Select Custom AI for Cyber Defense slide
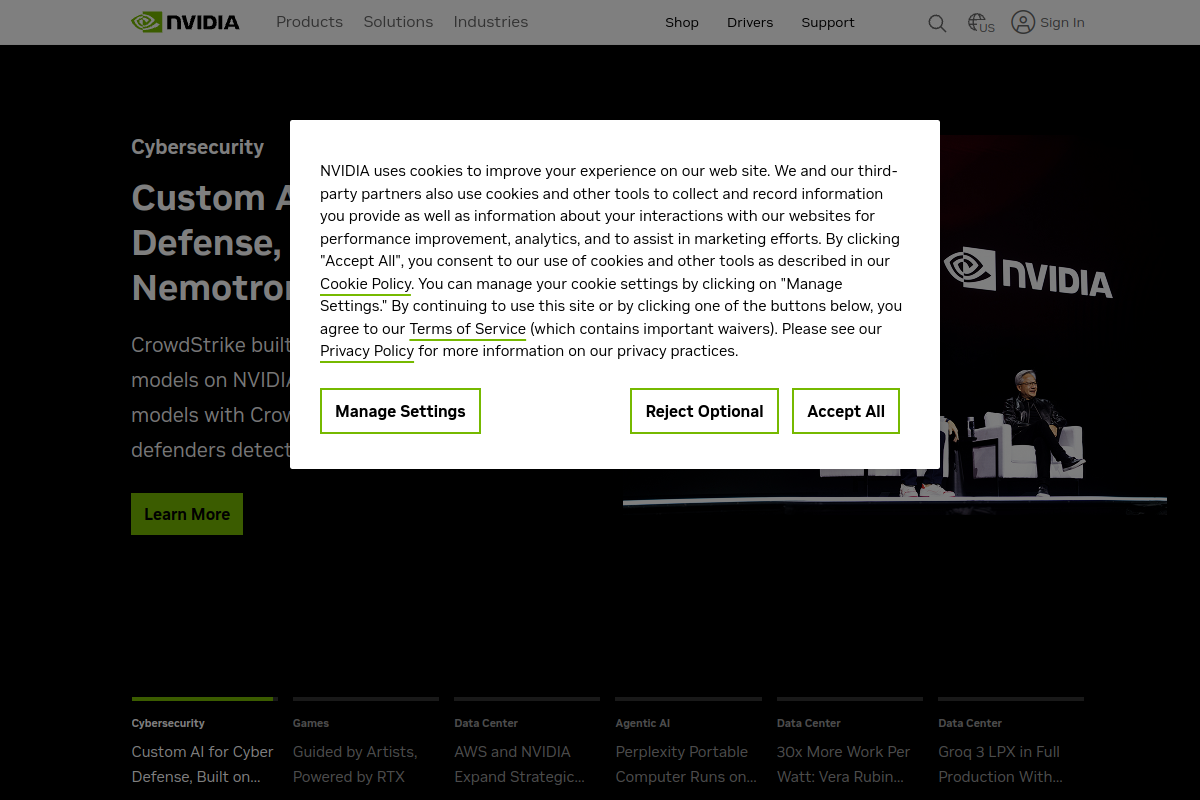Screen dimensions: 1200x800 [x=204, y=742]
